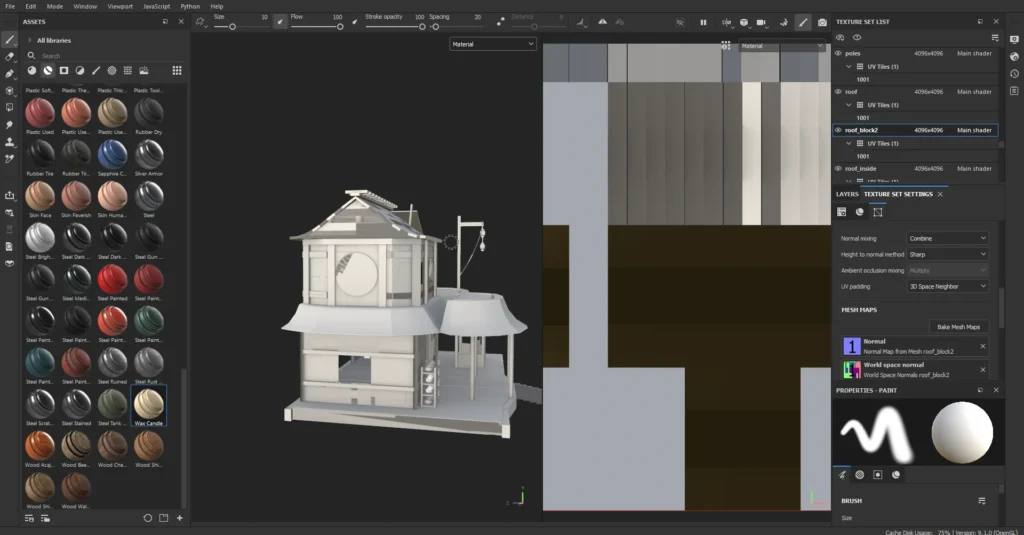1024x535 pixels.
Task: Switch assets to grid view icon
Action: coord(177,71)
